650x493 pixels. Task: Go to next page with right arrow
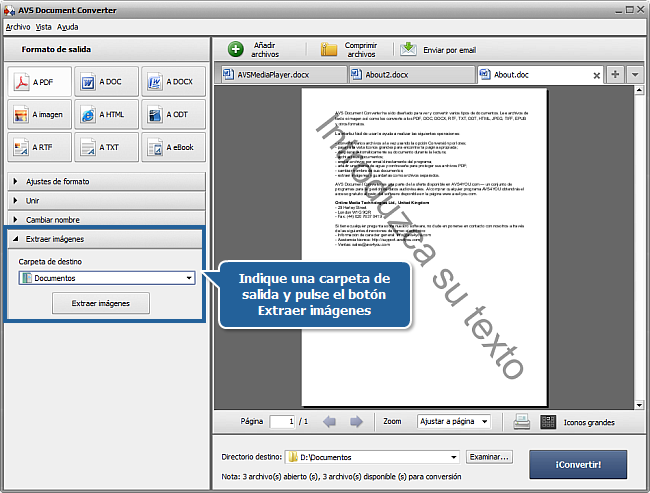(356, 422)
